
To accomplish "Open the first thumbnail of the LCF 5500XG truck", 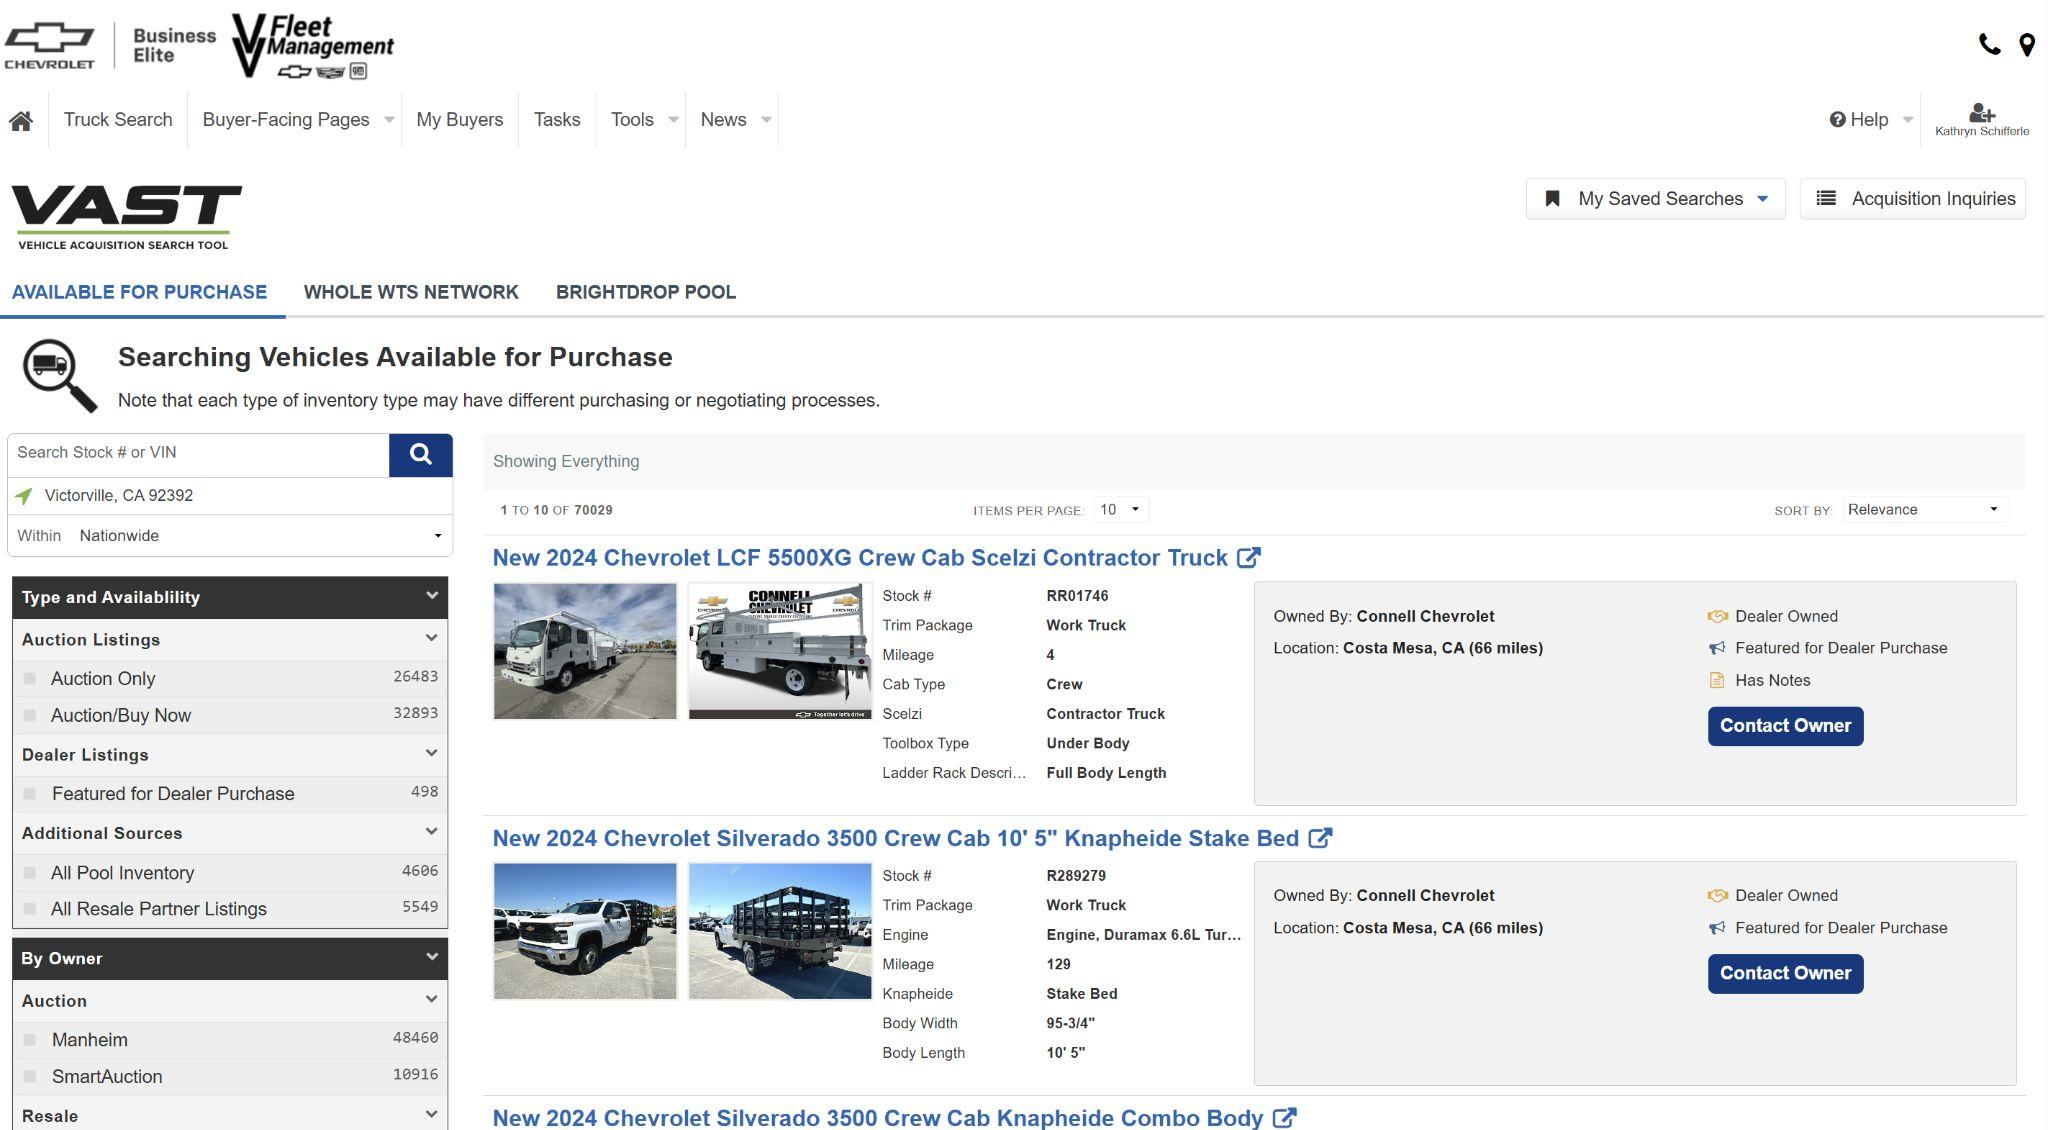I will point(585,651).
